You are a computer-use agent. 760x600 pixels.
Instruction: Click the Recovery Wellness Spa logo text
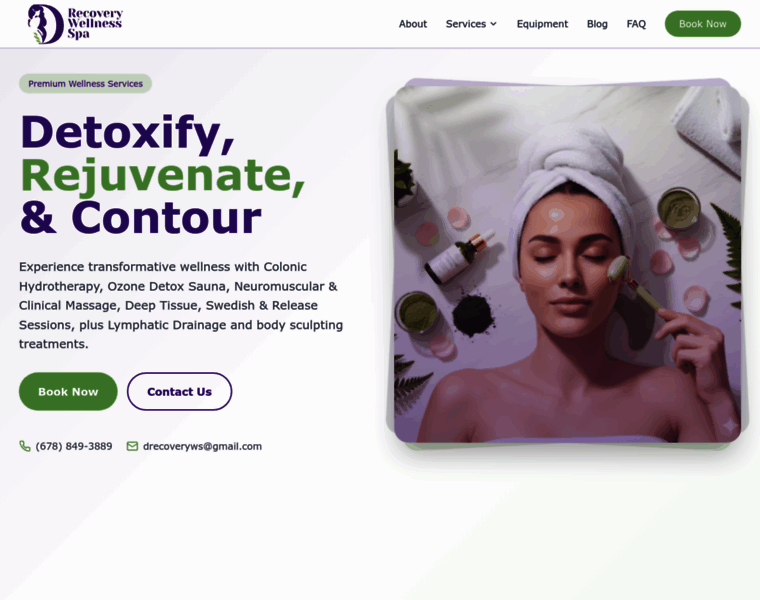click(95, 23)
